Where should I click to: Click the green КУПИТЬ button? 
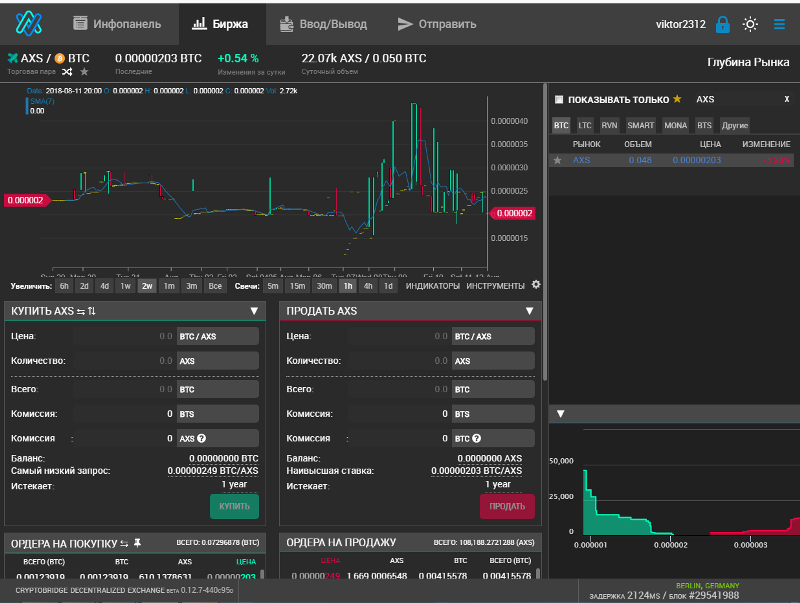(x=234, y=506)
